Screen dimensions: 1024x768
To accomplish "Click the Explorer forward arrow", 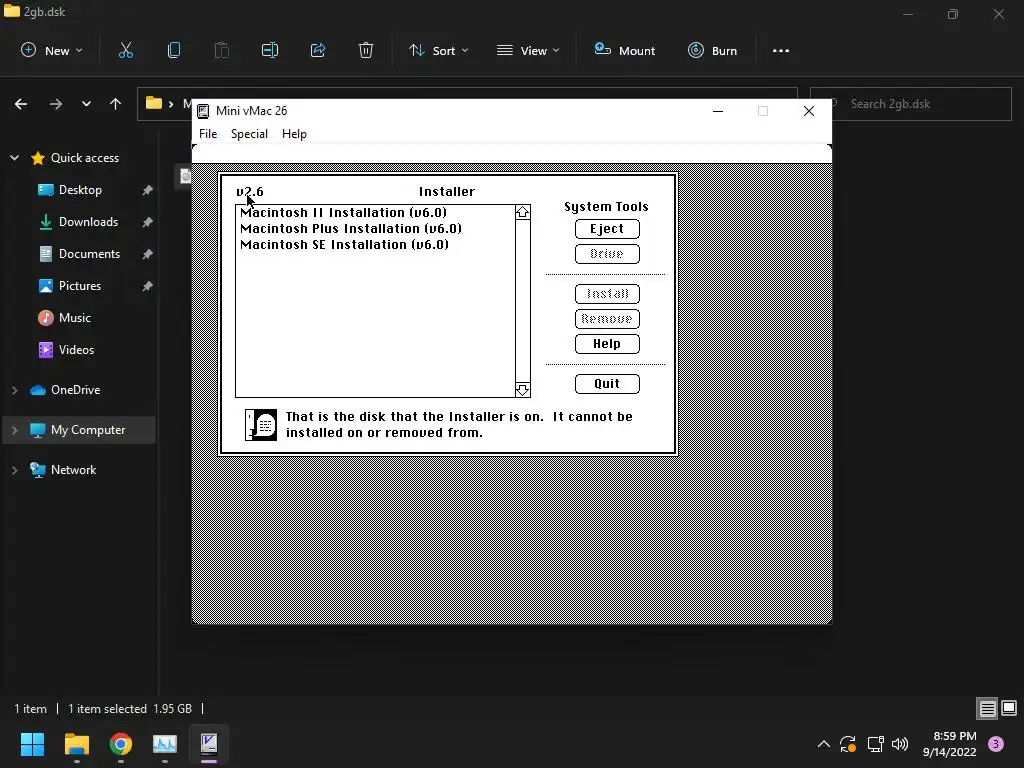I will pos(56,104).
